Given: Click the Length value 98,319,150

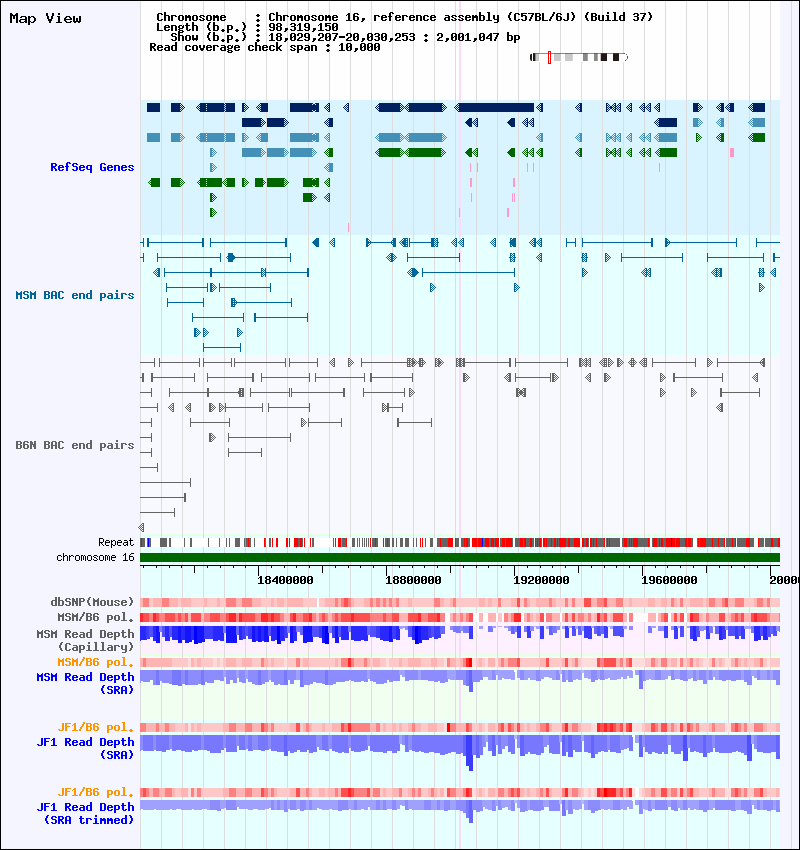Looking at the screenshot, I should (x=304, y=27).
